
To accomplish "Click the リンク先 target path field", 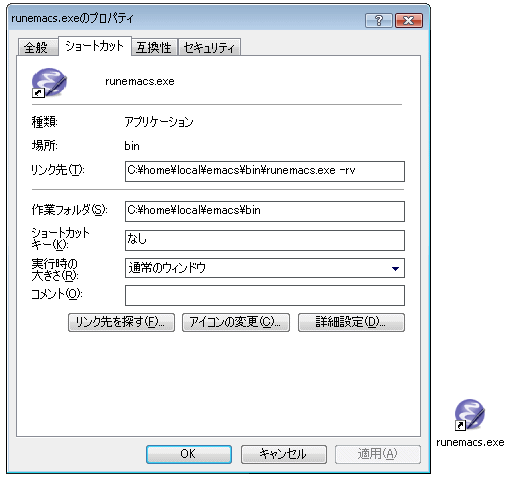I will coord(265,171).
